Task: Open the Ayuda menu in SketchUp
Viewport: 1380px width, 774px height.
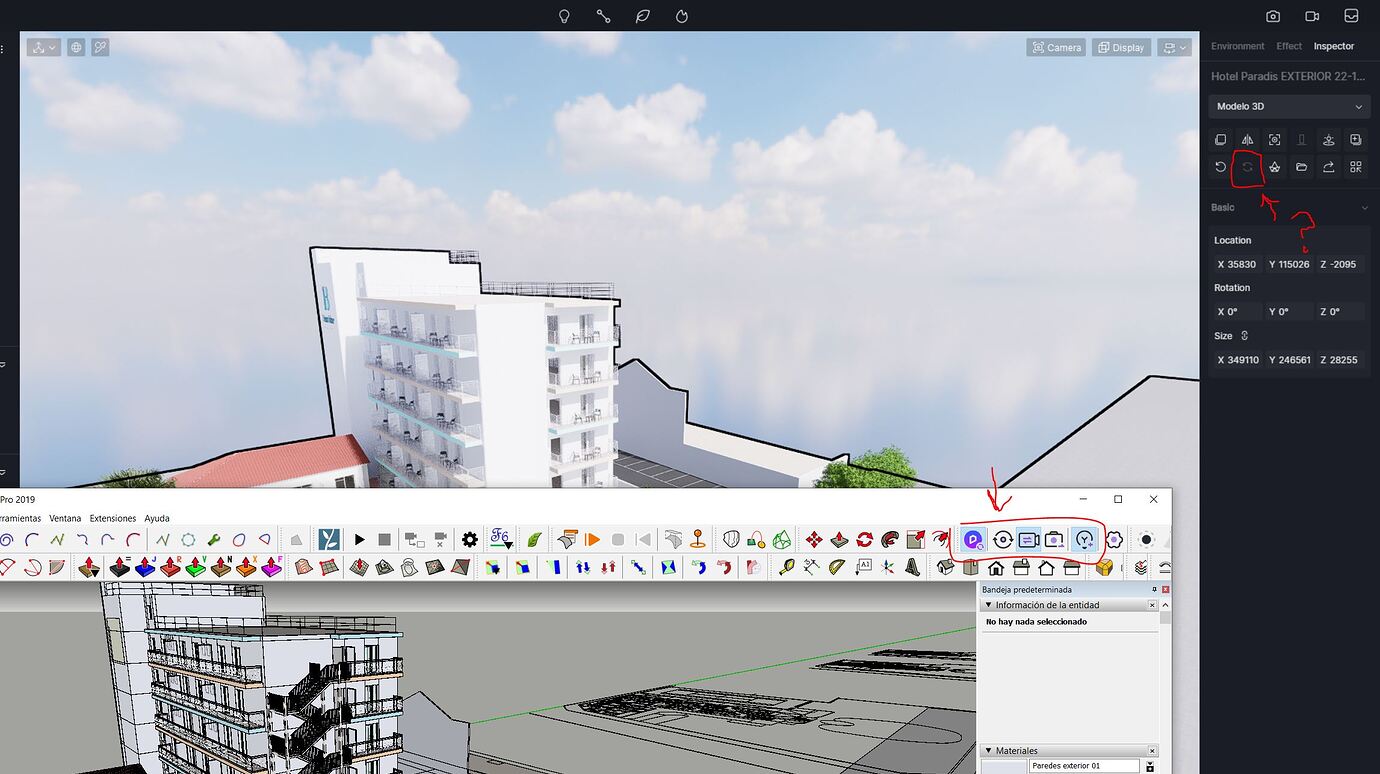Action: click(157, 518)
